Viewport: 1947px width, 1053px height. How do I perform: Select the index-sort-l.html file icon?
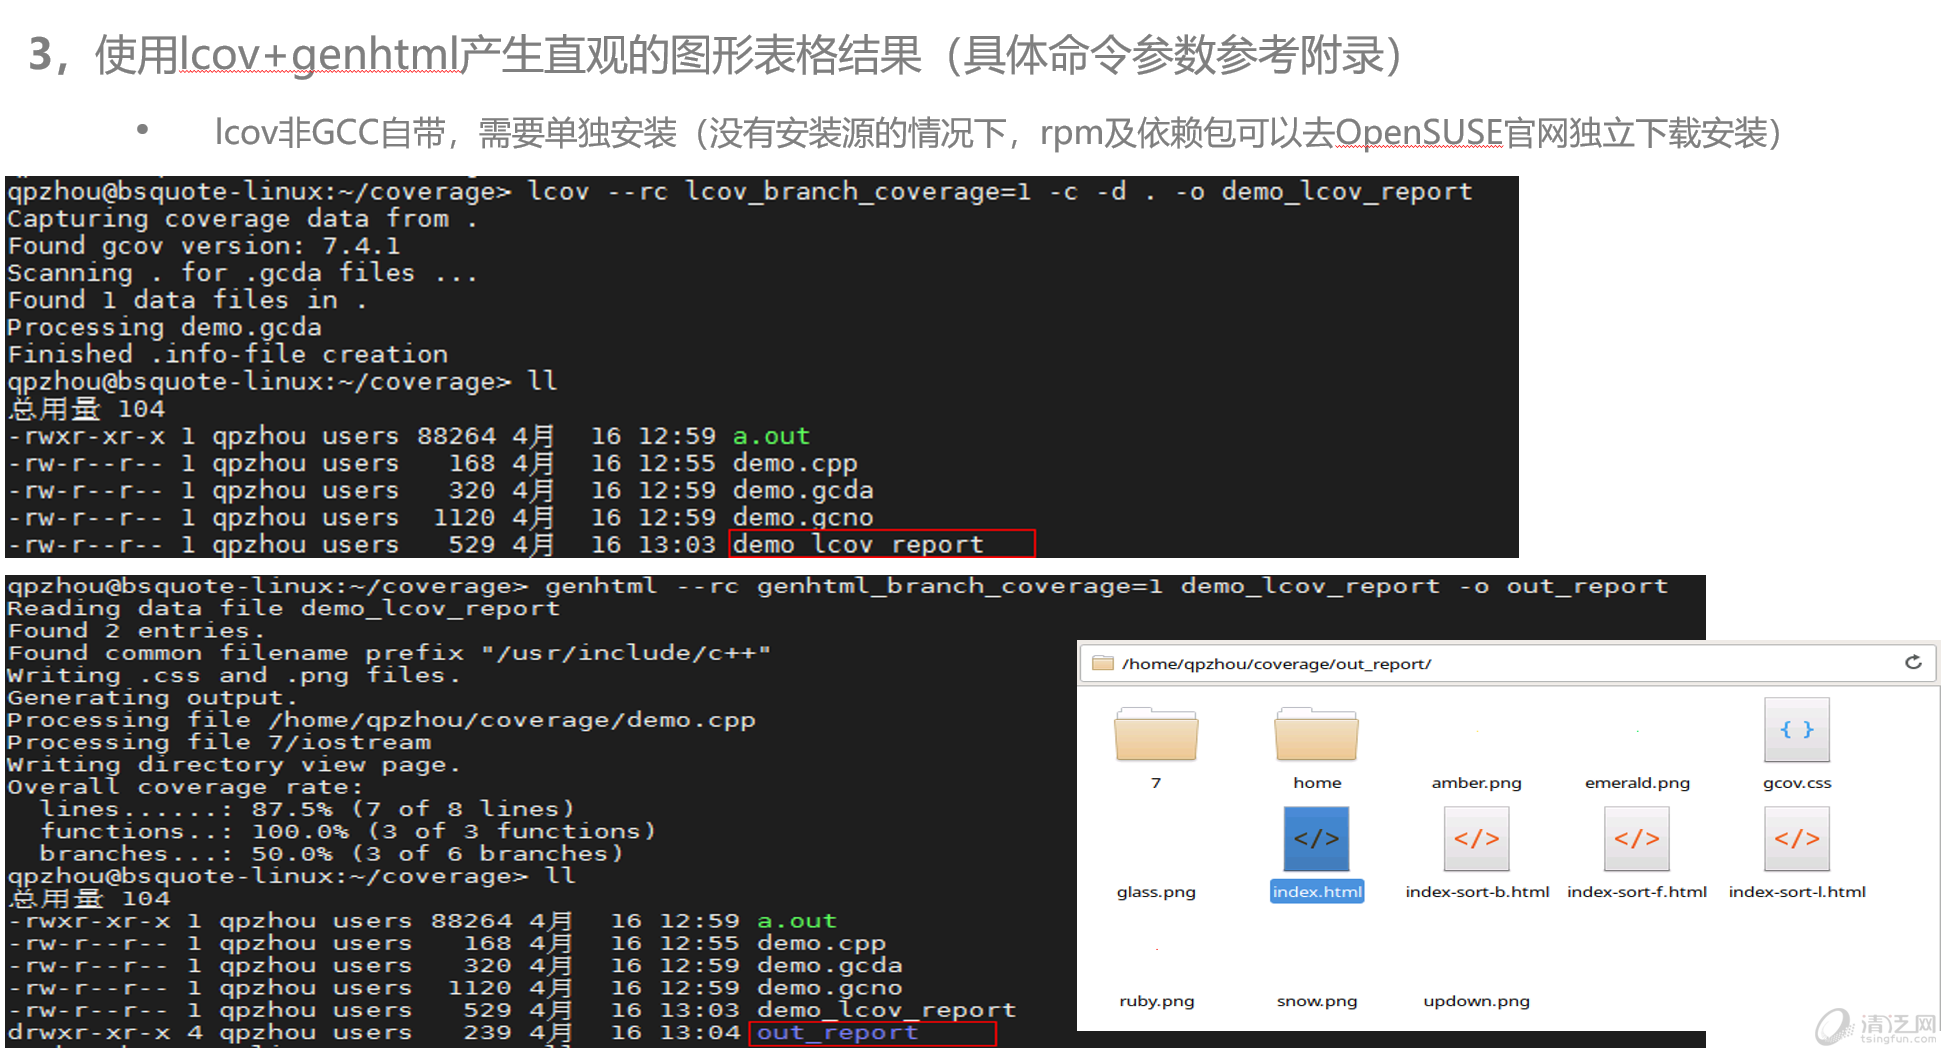1796,840
